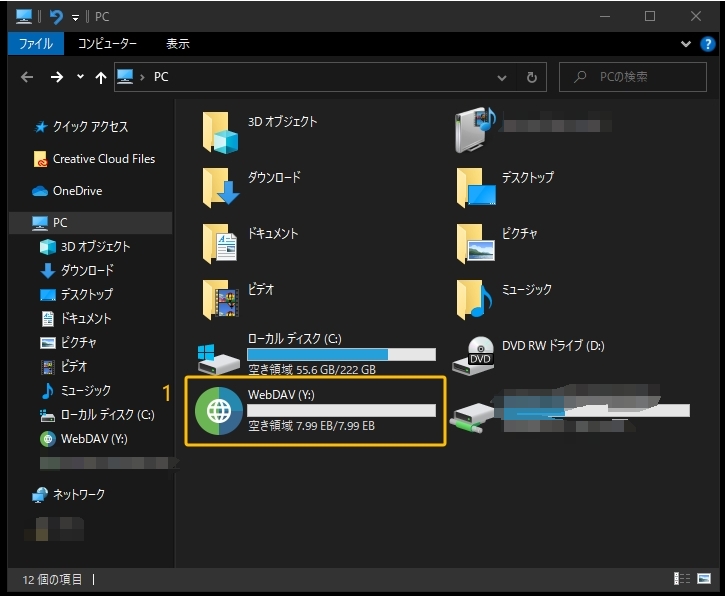This screenshot has height=596, width=725.
Task: Select Creative Cloud Files in sidebar
Action: [94, 159]
